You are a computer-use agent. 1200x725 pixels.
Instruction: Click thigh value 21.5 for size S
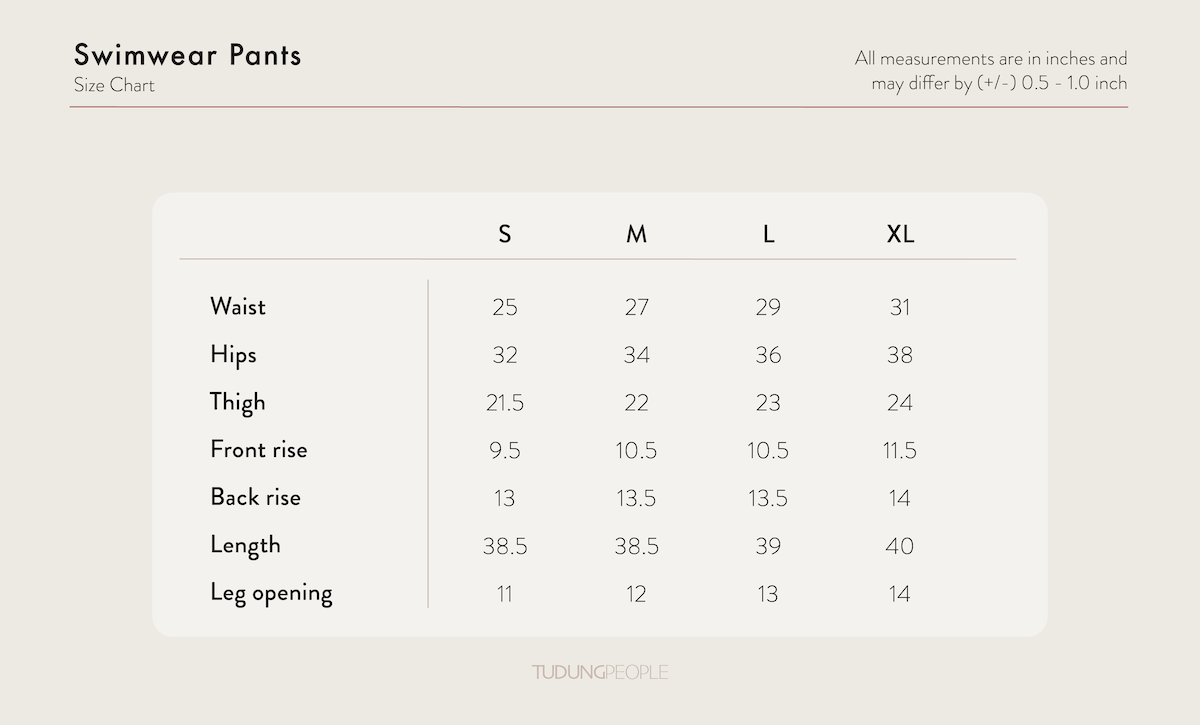[x=505, y=403]
